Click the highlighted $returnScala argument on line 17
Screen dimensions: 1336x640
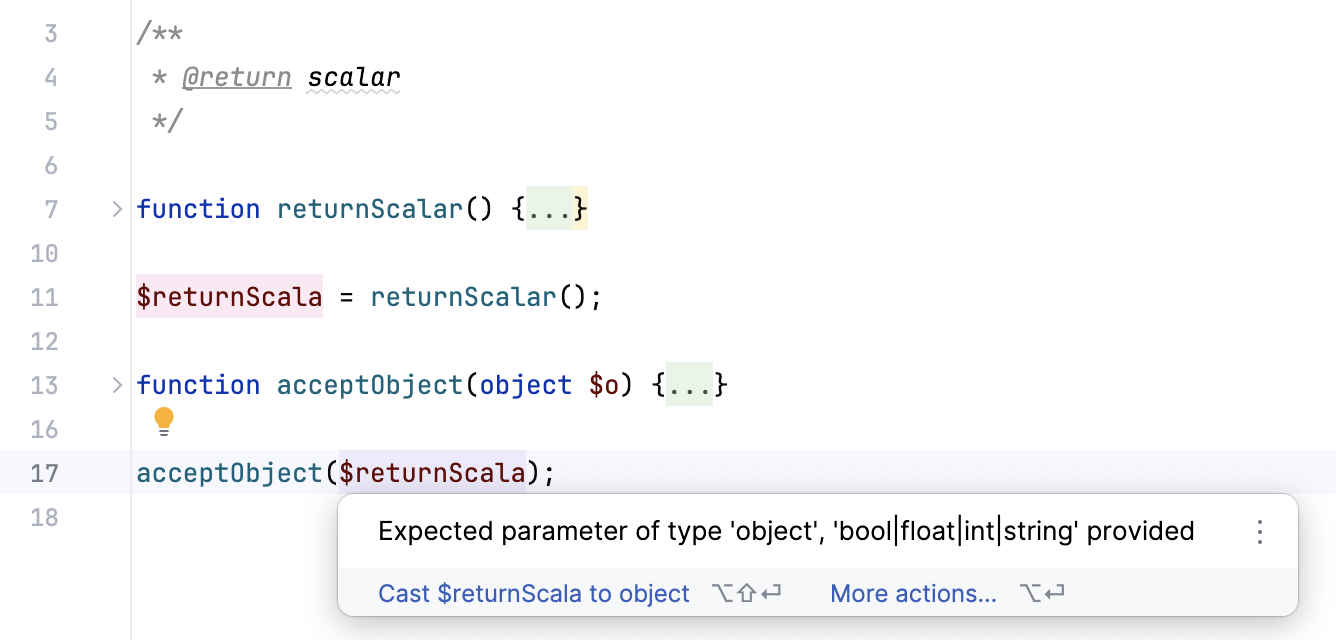[x=432, y=473]
